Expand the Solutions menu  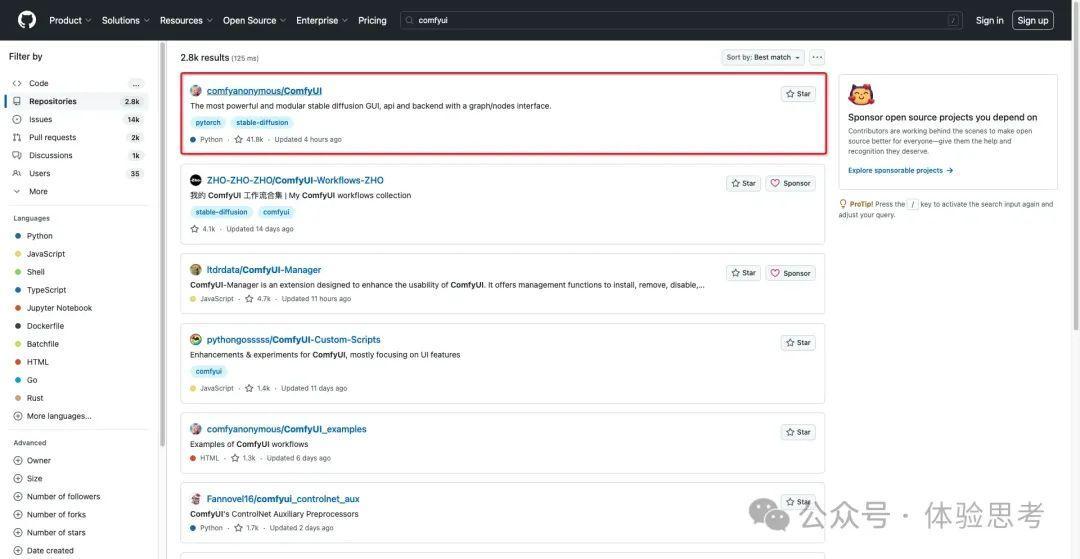[125, 21]
